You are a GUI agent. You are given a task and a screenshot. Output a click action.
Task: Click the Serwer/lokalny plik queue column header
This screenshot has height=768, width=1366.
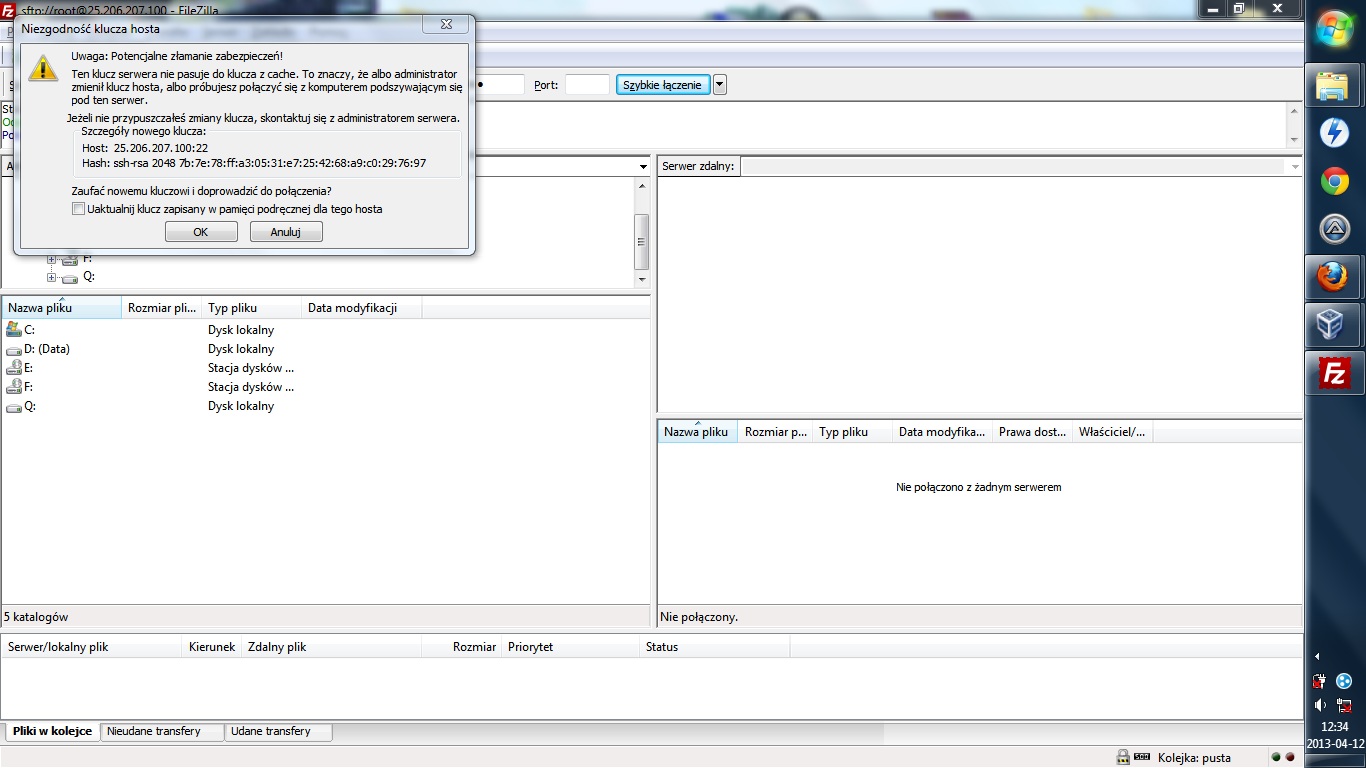(92, 647)
